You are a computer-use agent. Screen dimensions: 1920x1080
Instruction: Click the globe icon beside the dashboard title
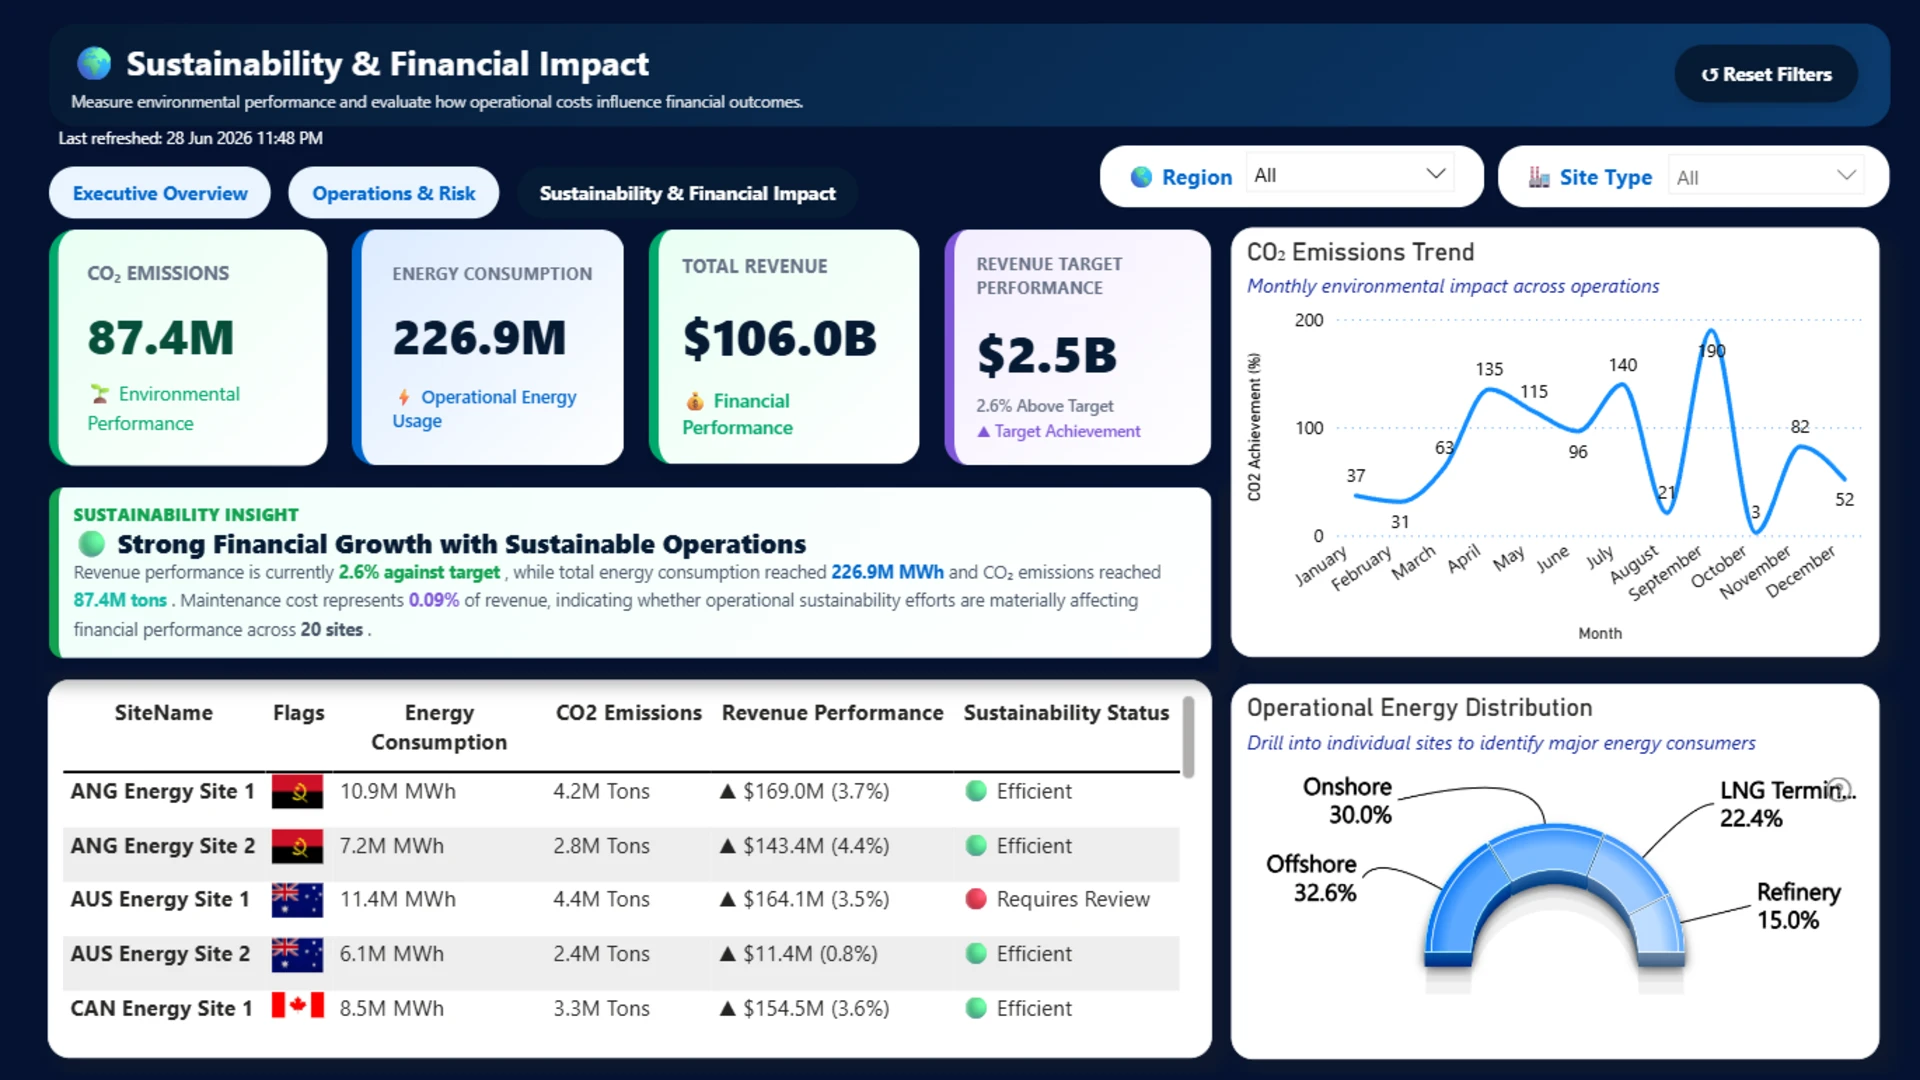[94, 63]
